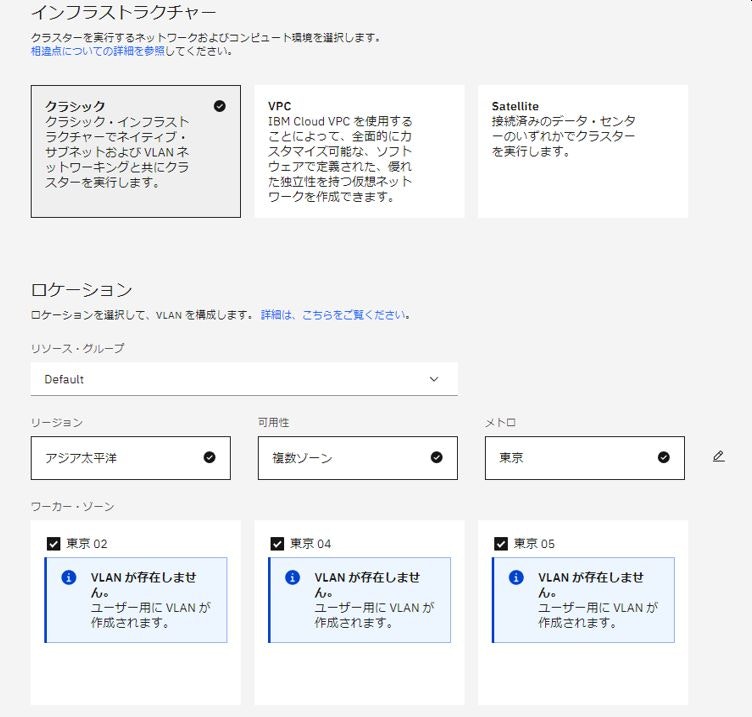Choose the VPC infrastructure card
The width and height of the screenshot is (752, 717).
coord(359,151)
